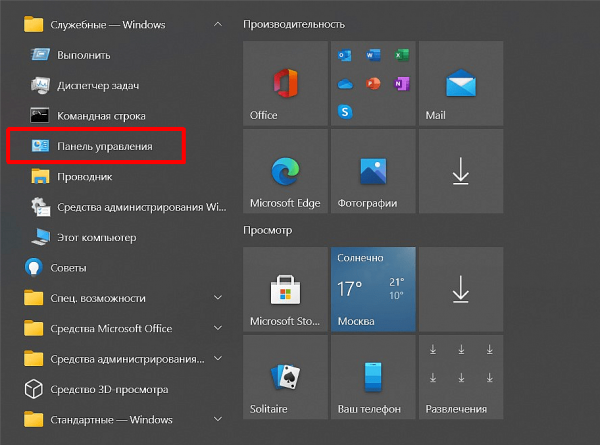Click Средства администрирования... folder icon
The image size is (600, 445).
(33, 359)
